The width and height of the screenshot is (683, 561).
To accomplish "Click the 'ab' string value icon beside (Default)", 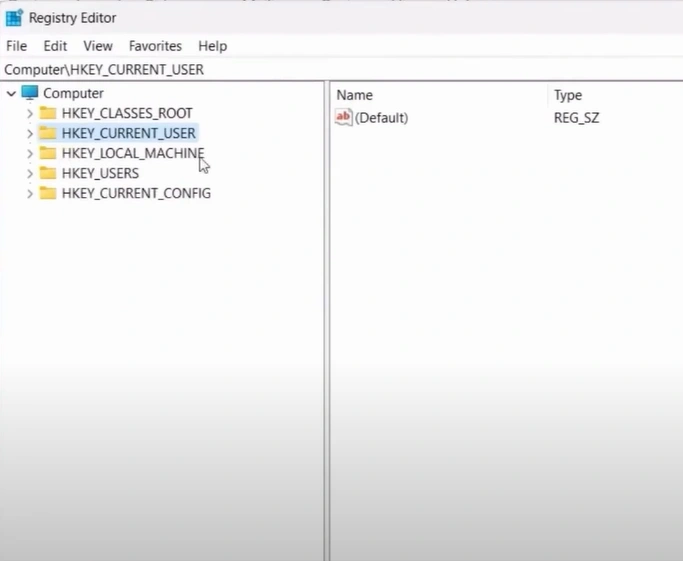I will tap(344, 117).
